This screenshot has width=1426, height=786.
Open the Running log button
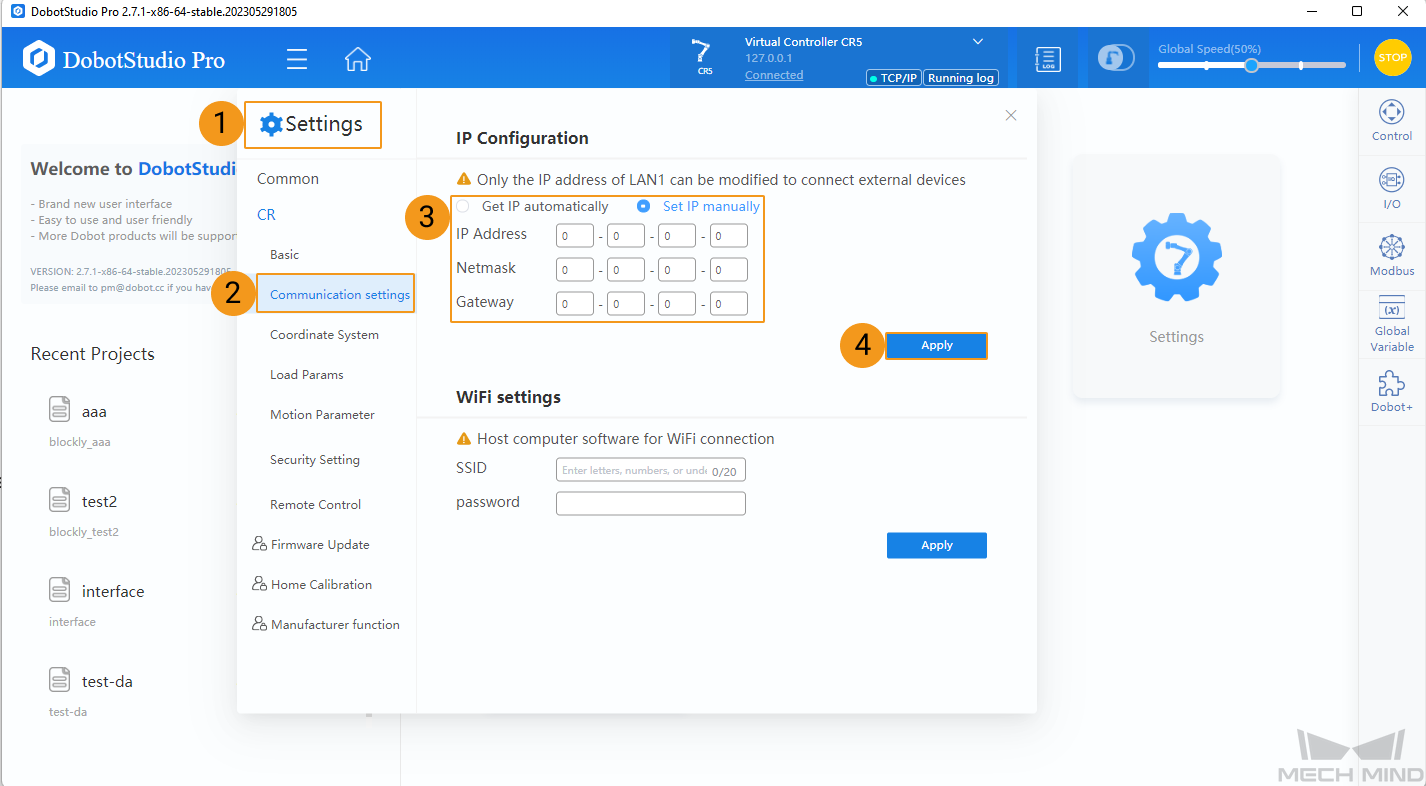pos(961,78)
